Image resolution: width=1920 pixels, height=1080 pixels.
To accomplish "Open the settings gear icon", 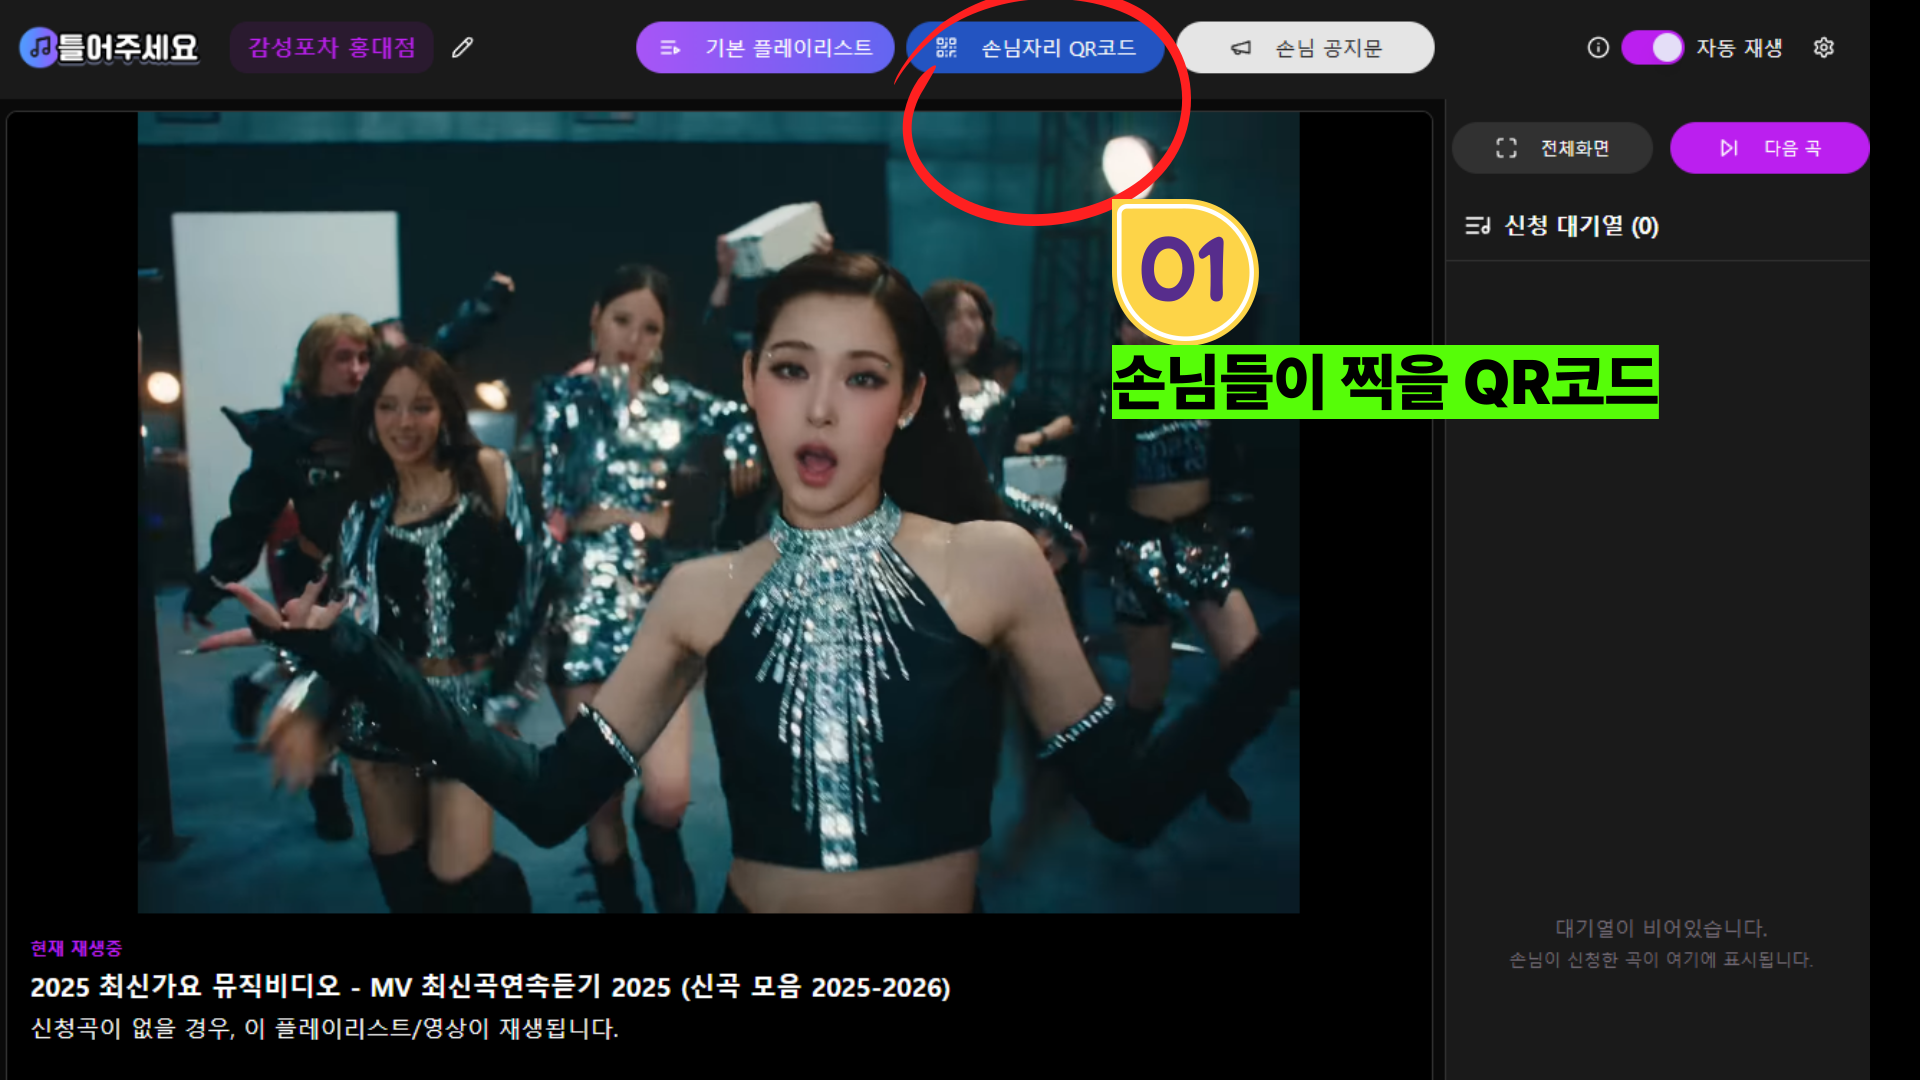I will [x=1824, y=47].
